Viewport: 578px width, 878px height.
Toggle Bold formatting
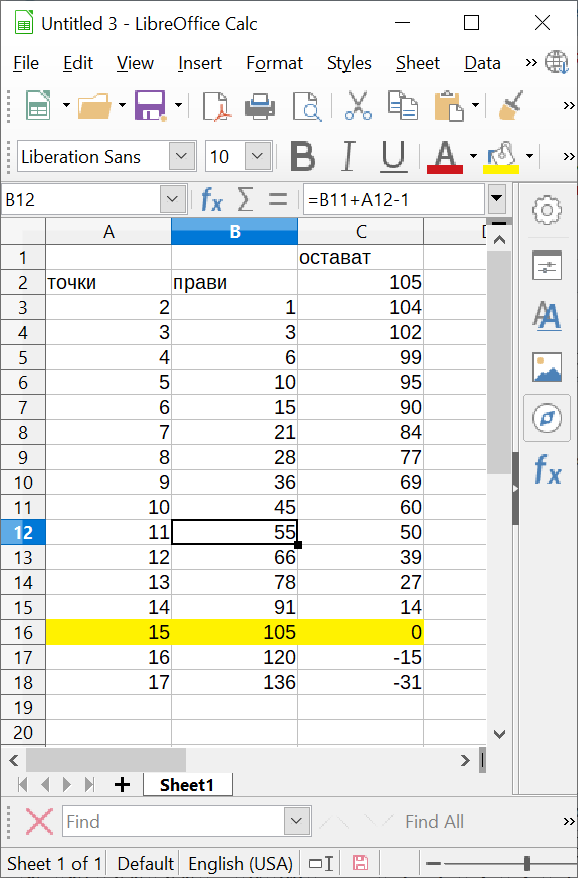[x=302, y=156]
